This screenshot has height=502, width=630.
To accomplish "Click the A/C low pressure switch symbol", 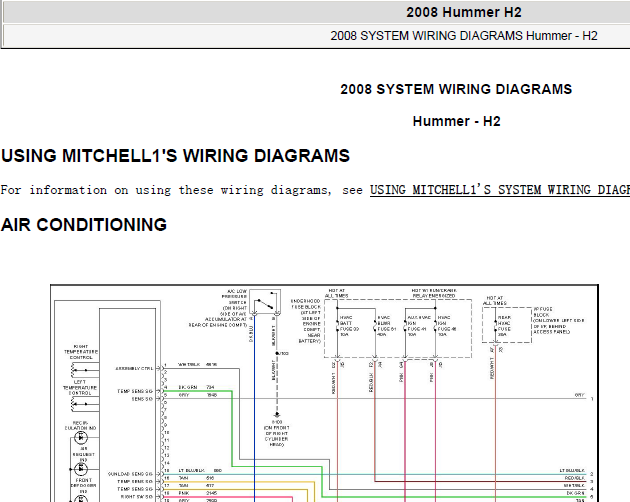I will coord(265,302).
